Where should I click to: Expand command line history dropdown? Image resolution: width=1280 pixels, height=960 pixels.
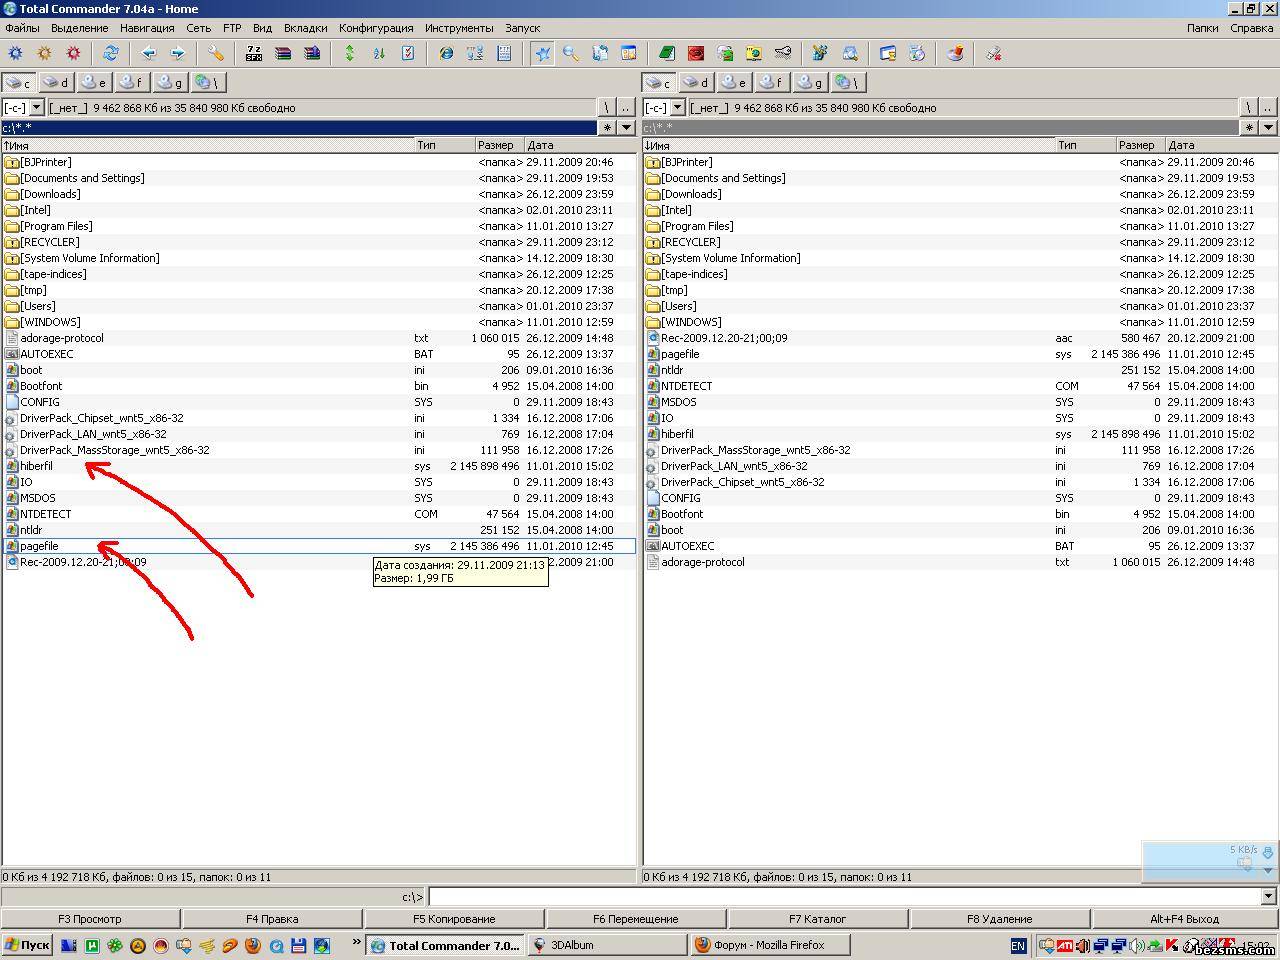pyautogui.click(x=1268, y=897)
